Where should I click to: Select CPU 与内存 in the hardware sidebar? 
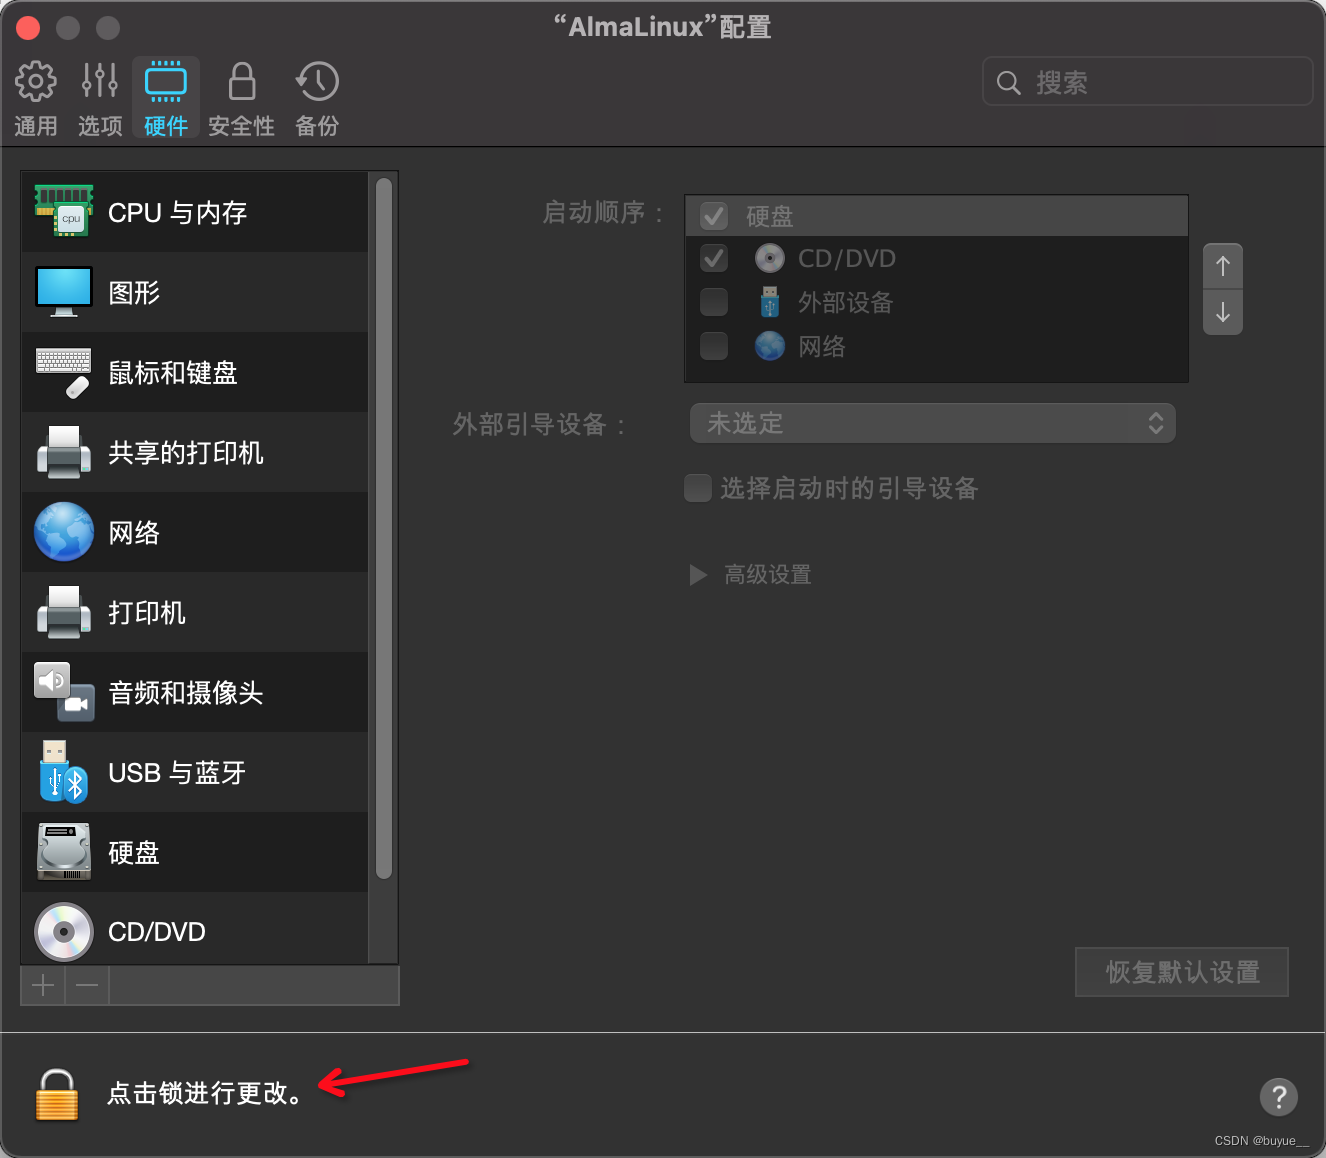pyautogui.click(x=177, y=212)
